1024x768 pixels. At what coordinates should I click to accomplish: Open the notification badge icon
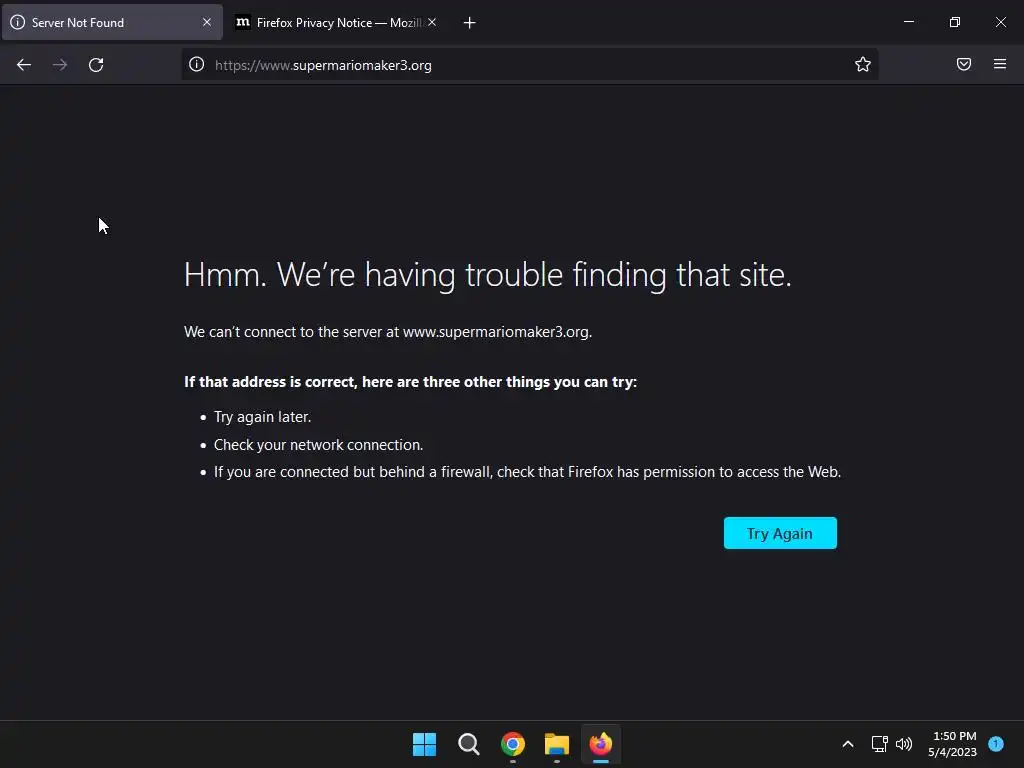(996, 744)
